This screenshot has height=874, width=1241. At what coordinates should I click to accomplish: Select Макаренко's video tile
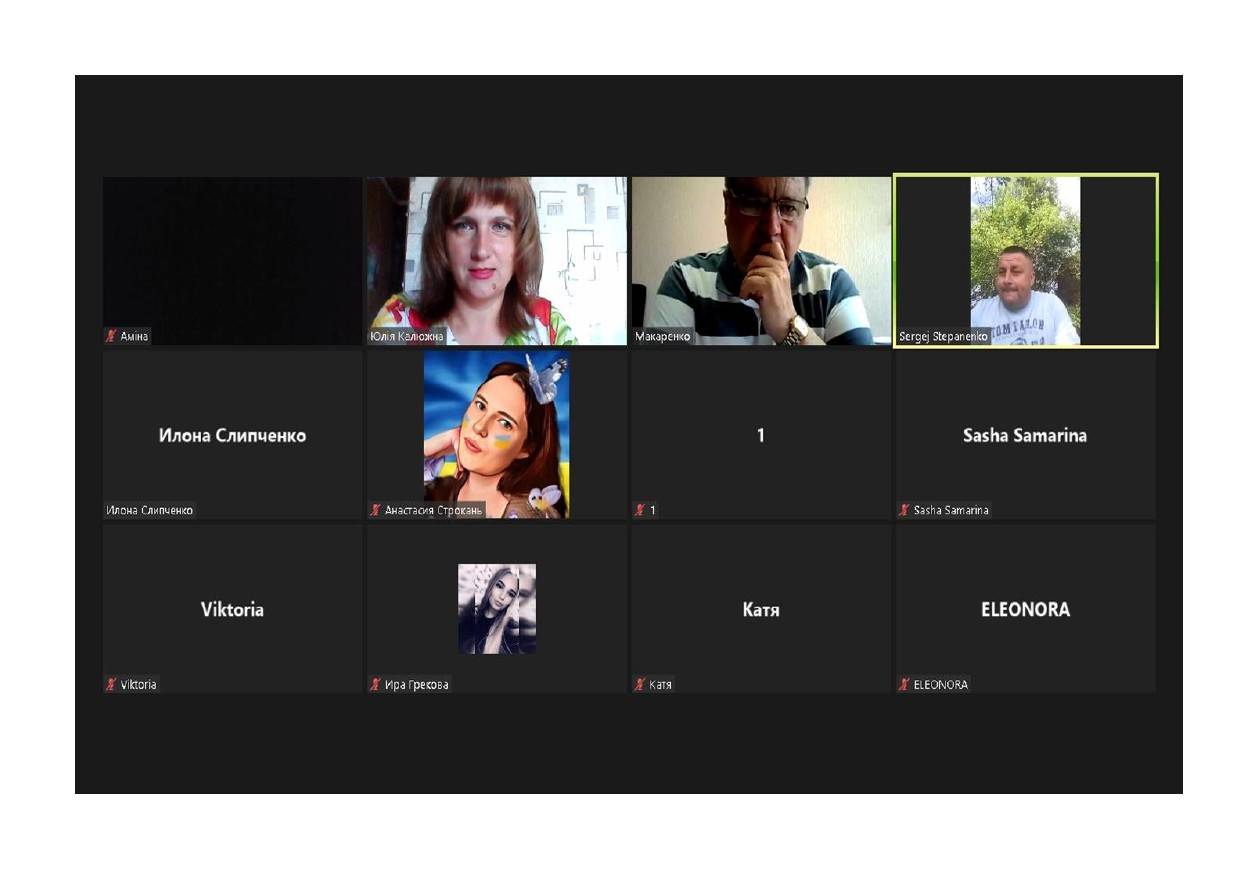click(761, 261)
